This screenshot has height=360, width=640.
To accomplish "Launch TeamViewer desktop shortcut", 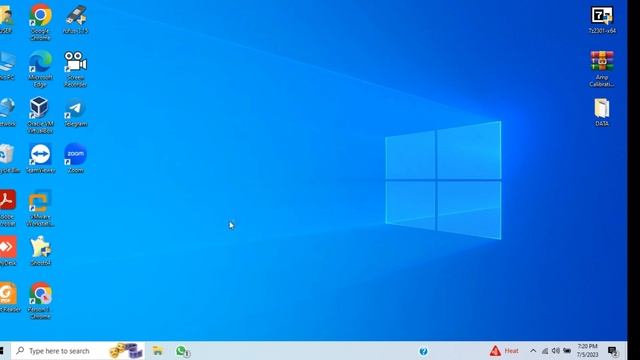I will click(x=40, y=159).
